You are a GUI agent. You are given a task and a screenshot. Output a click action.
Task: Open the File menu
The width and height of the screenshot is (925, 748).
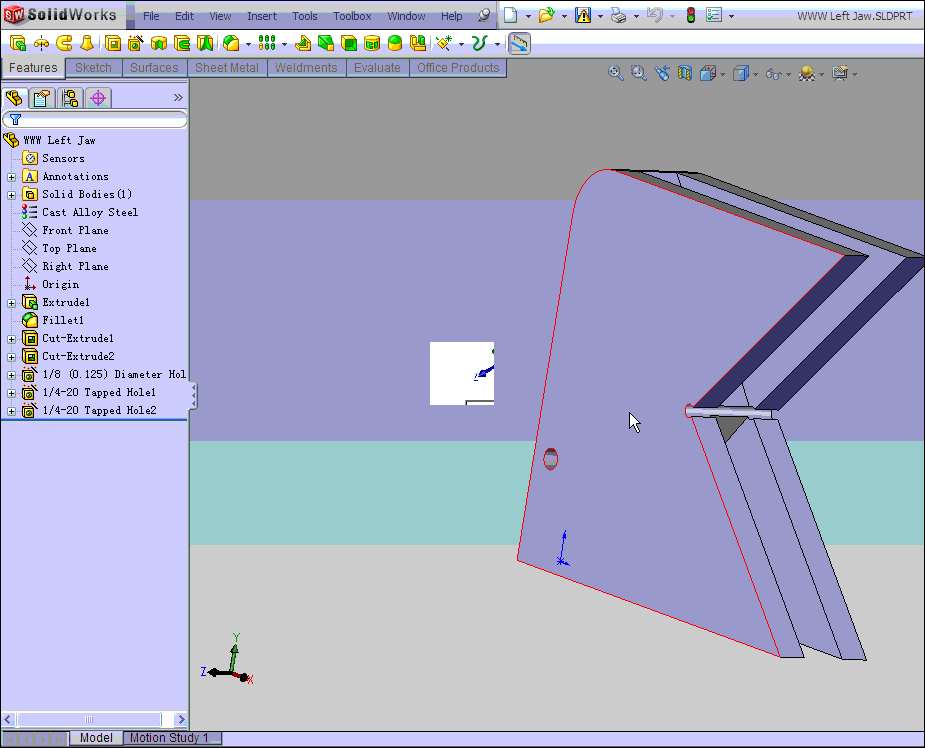[151, 16]
